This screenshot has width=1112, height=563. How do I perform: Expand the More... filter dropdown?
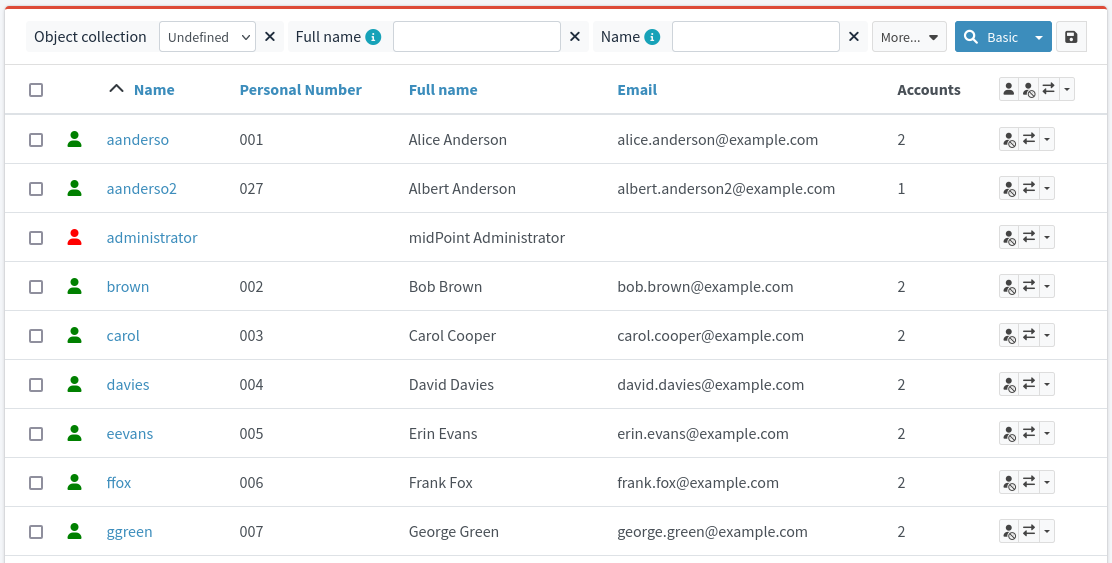[909, 37]
